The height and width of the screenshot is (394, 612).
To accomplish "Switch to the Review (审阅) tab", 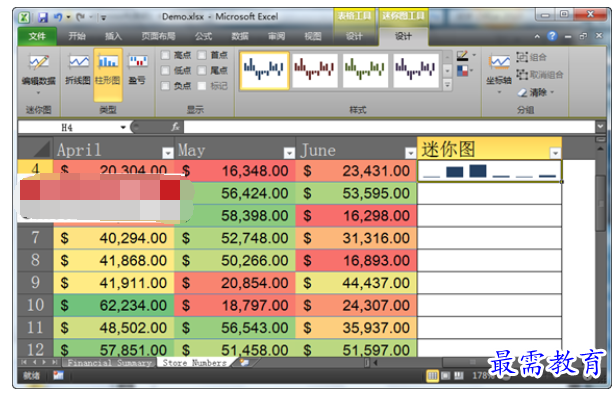I will 276,36.
